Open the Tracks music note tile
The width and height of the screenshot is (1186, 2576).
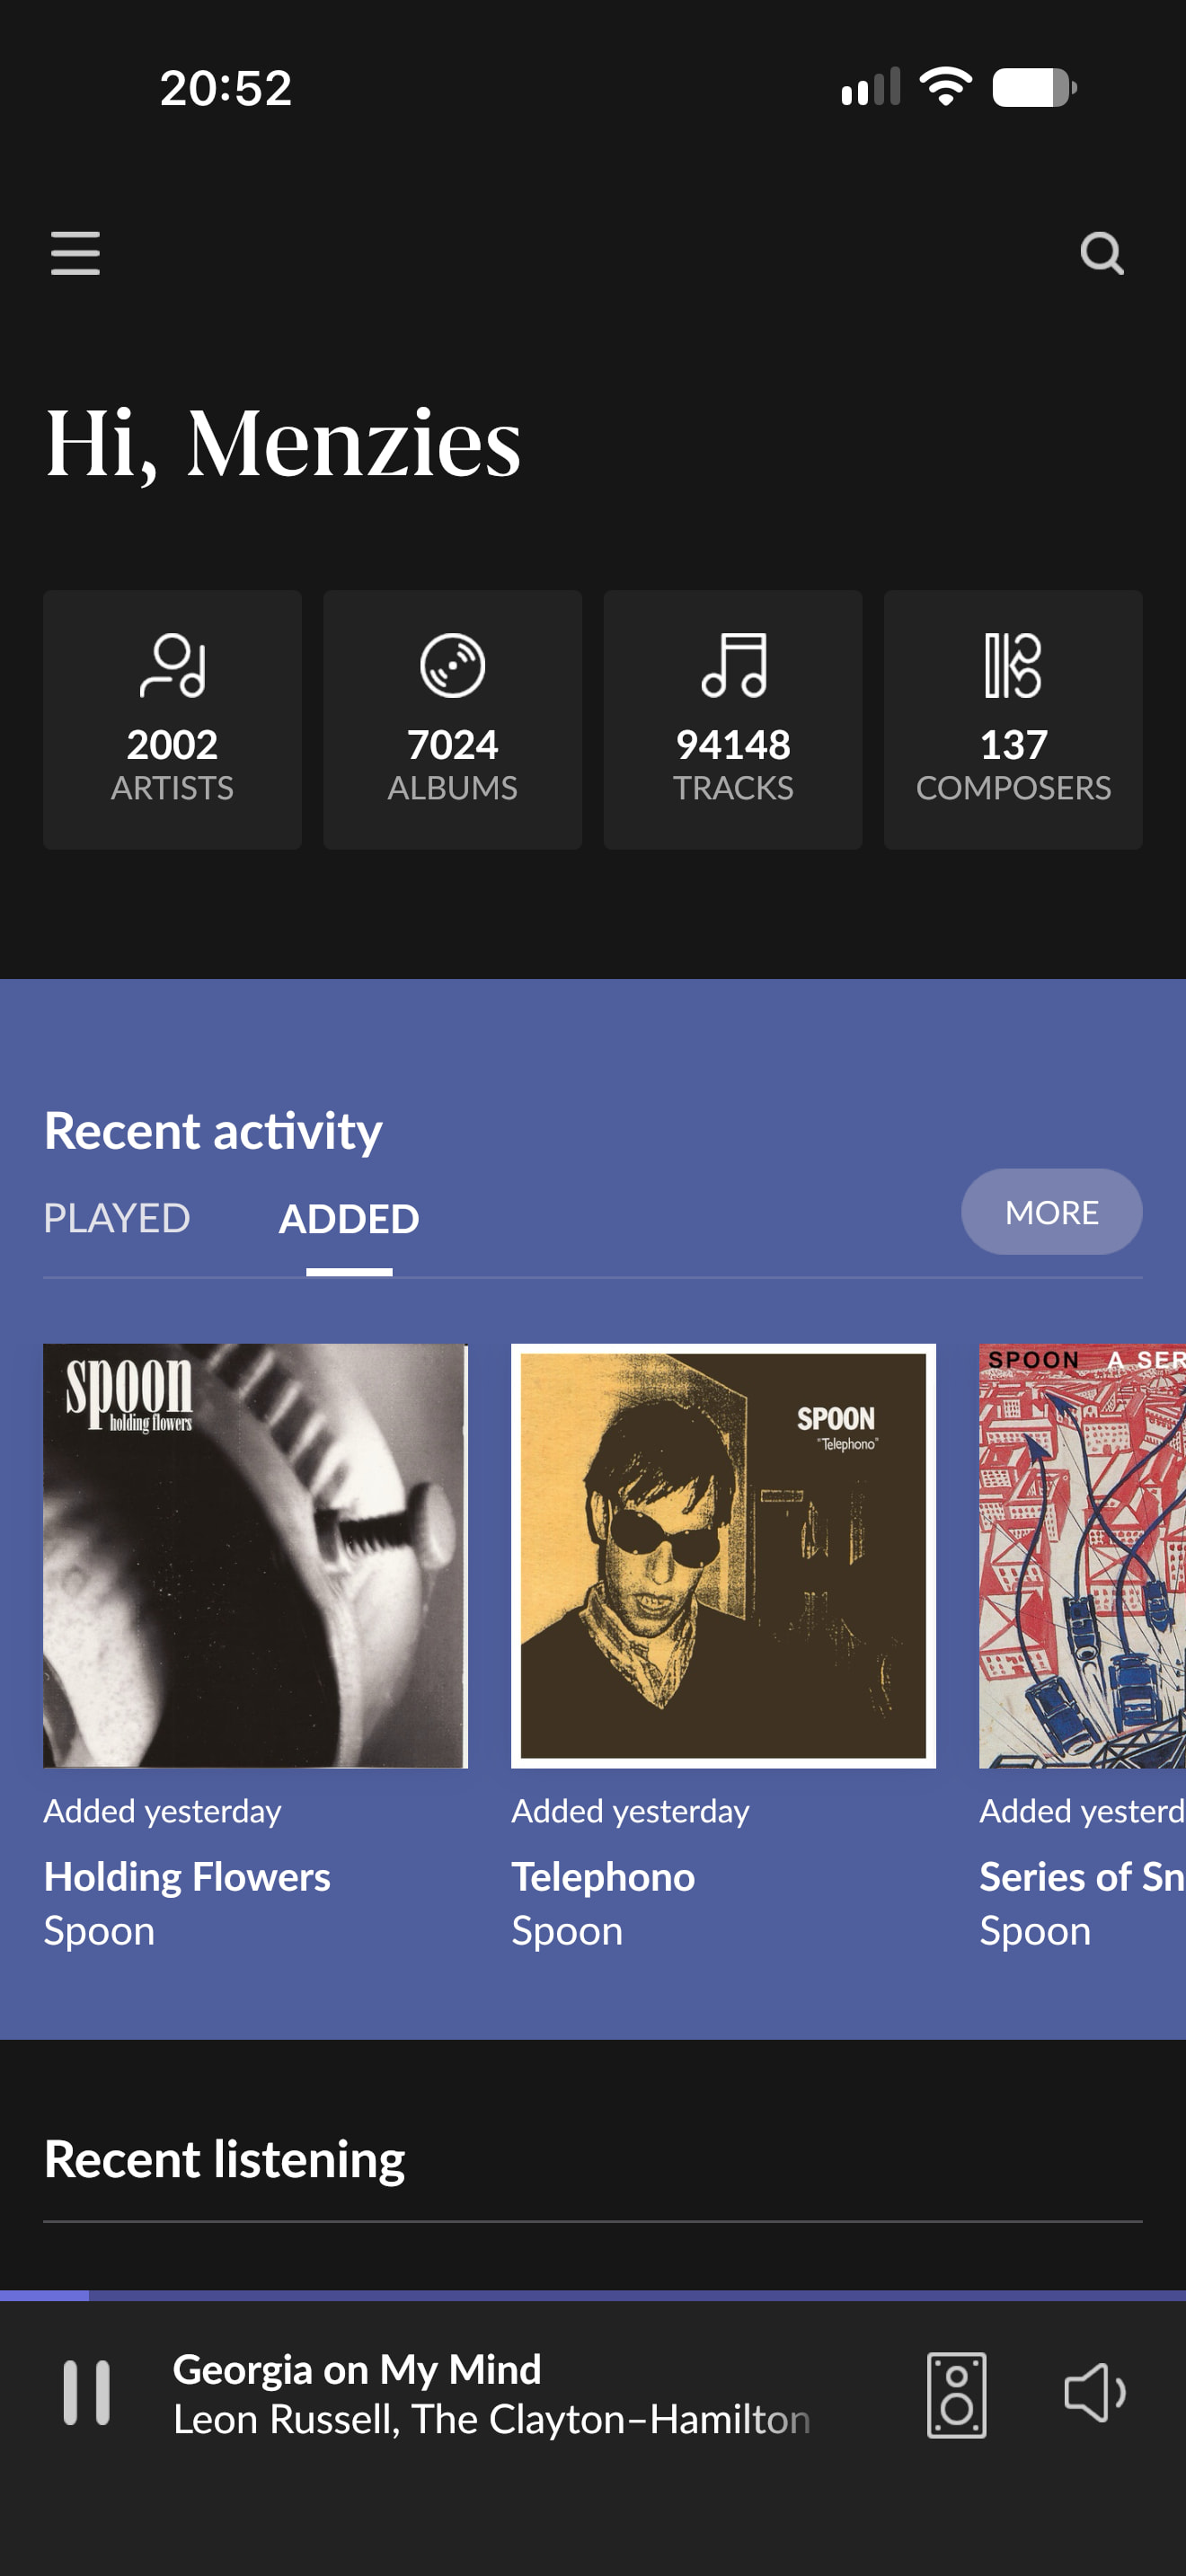point(733,720)
